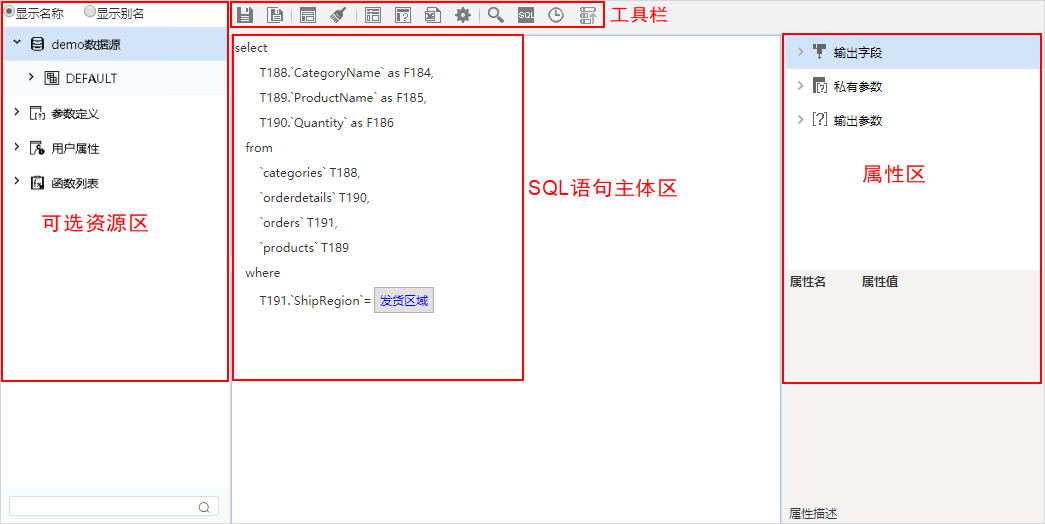
Task: Click the magnifier preview icon in toolbar
Action: pos(495,15)
